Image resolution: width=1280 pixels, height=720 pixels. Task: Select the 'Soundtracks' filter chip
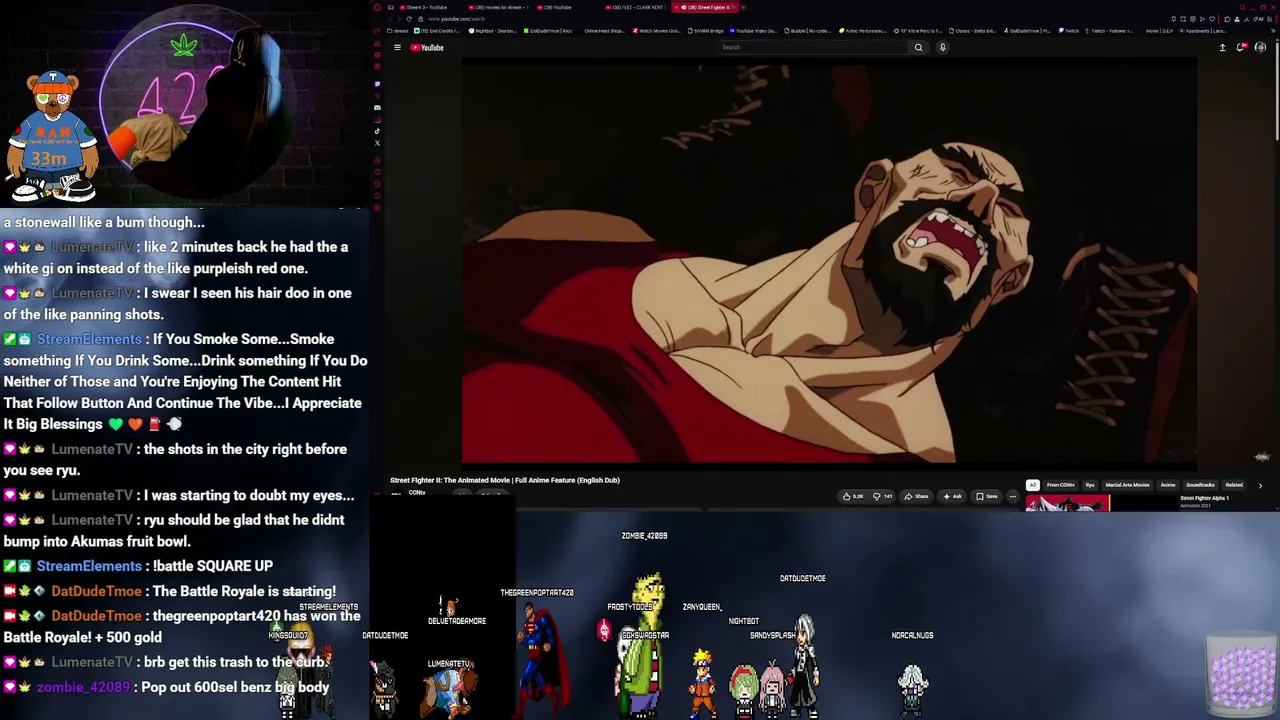click(1200, 485)
